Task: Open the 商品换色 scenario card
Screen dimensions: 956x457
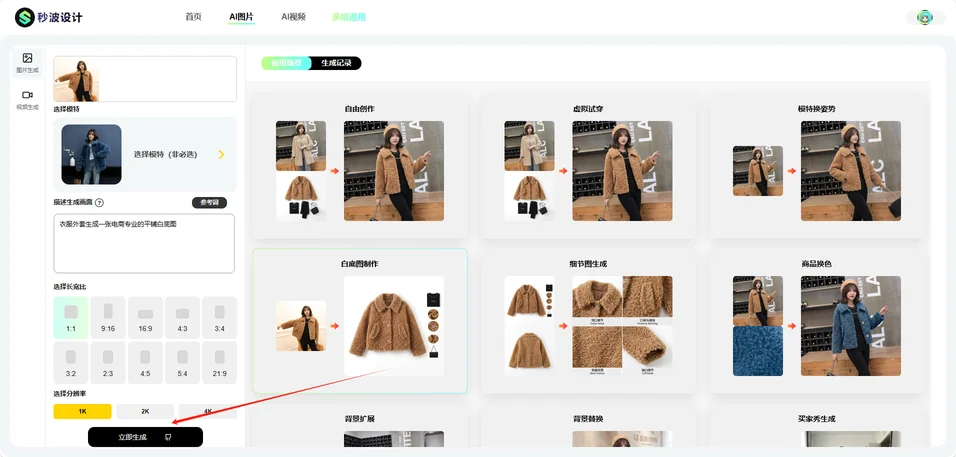Action: pos(817,321)
